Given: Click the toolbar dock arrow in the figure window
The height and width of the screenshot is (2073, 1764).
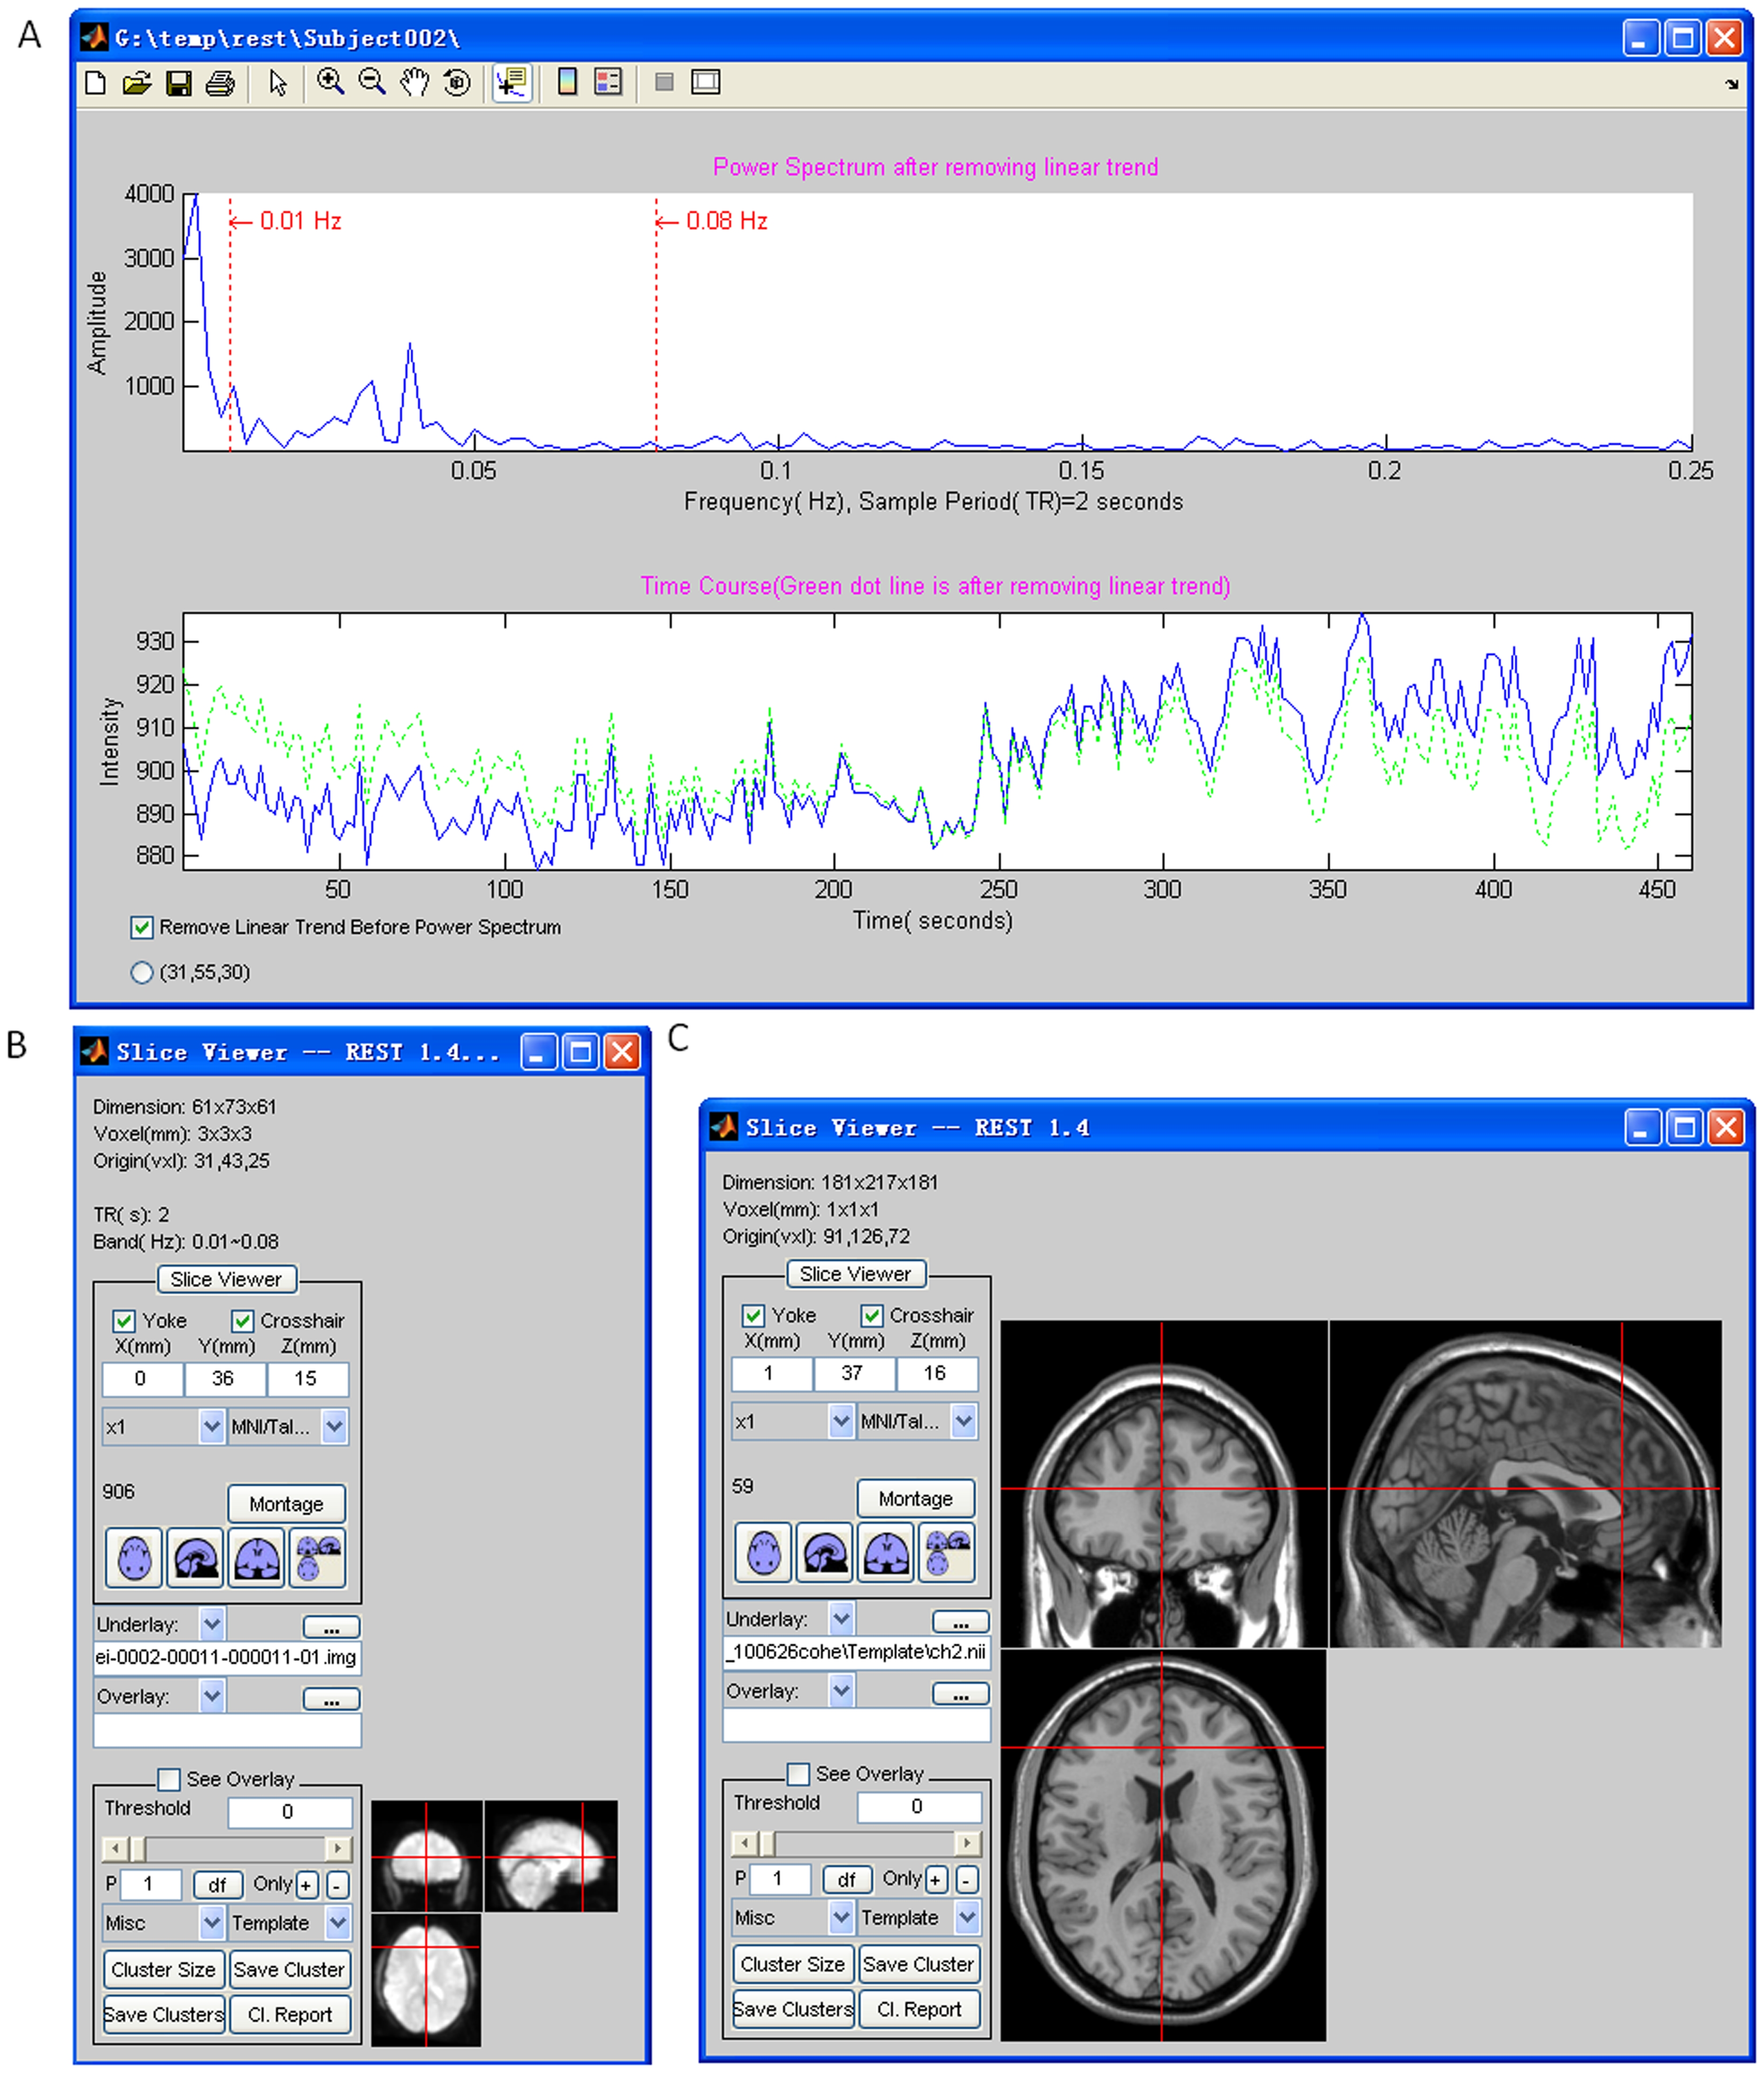Looking at the screenshot, I should click(1732, 85).
